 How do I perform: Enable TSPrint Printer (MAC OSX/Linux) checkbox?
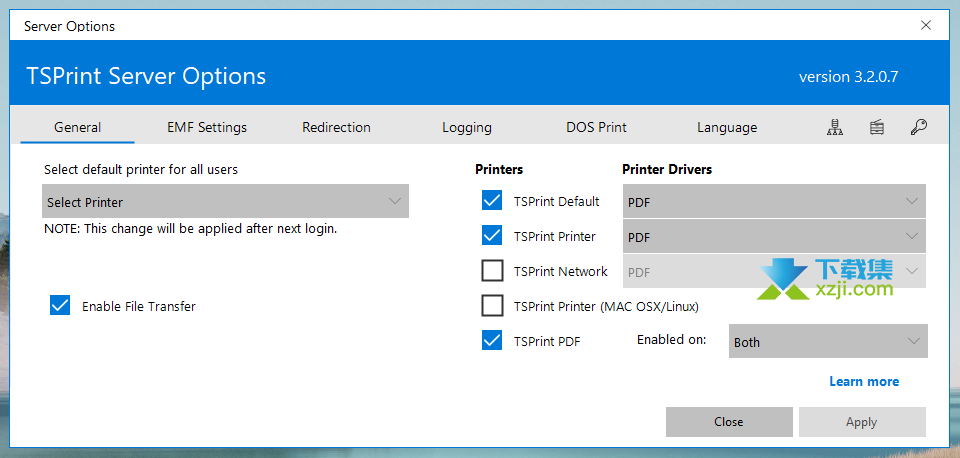(x=492, y=306)
